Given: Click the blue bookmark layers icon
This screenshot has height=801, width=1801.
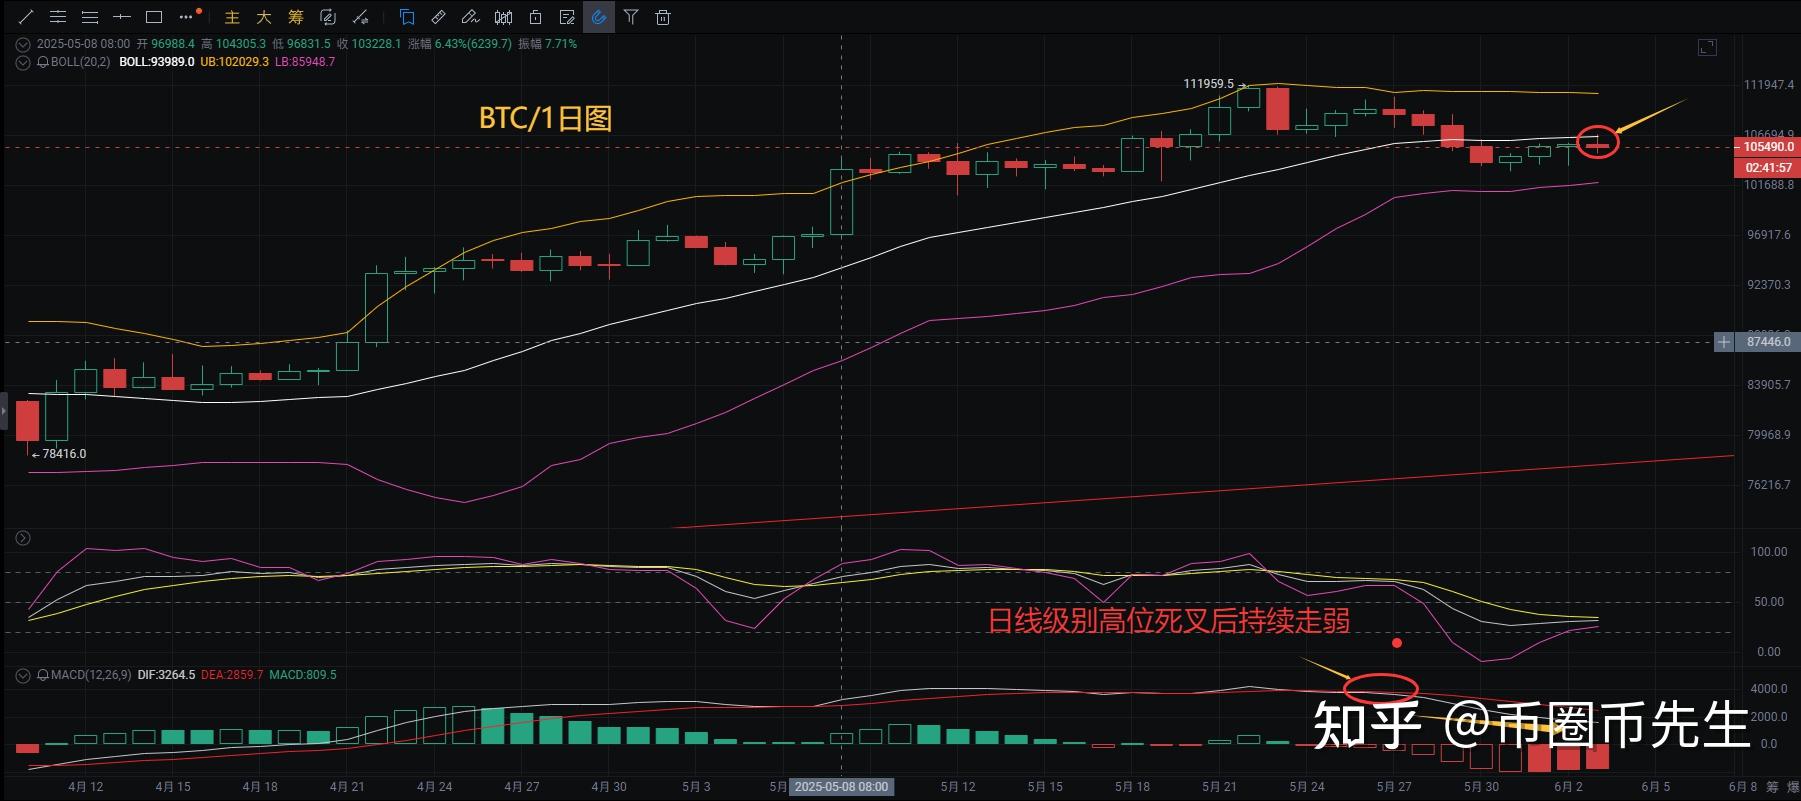Looking at the screenshot, I should [407, 17].
